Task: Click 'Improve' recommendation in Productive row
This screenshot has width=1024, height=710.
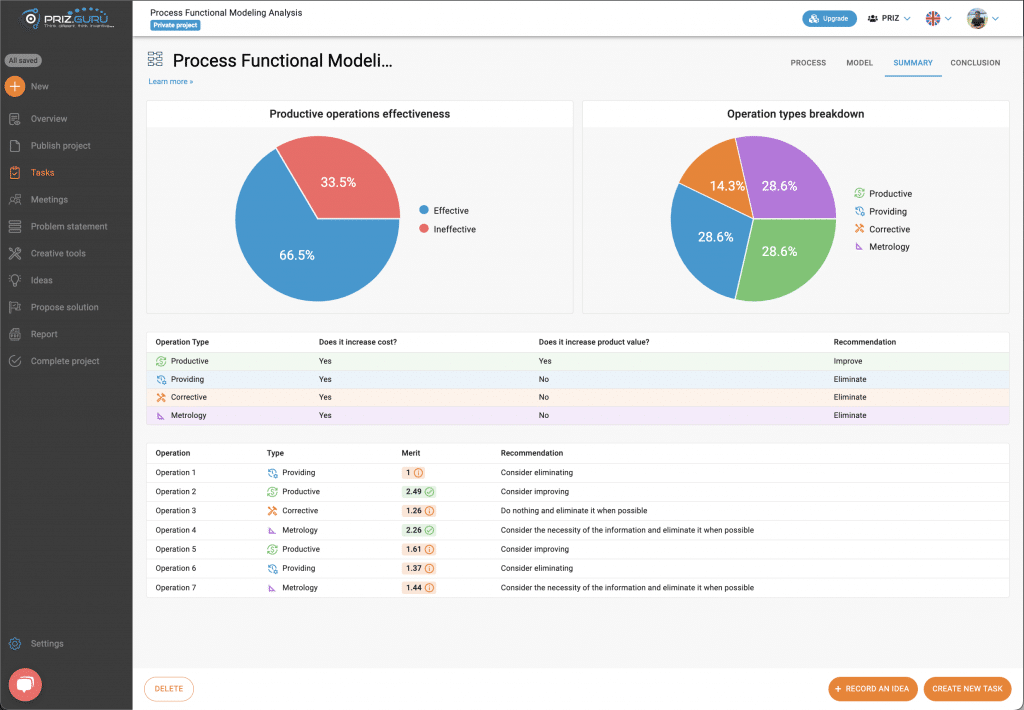Action: point(848,361)
